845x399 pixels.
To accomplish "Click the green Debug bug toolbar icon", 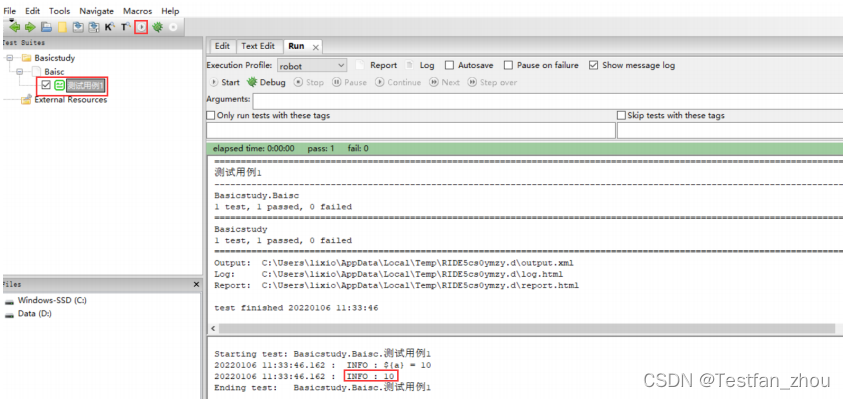I will (x=157, y=27).
